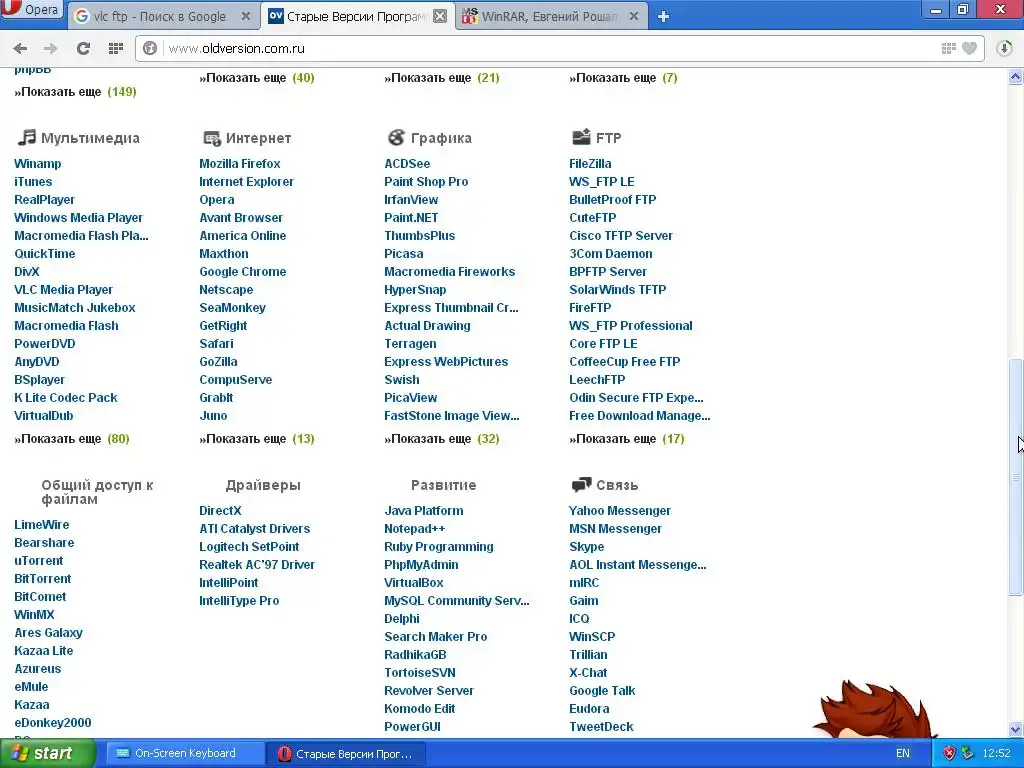The width and height of the screenshot is (1024, 768).
Task: Open the TweetDeck link
Action: coord(601,726)
